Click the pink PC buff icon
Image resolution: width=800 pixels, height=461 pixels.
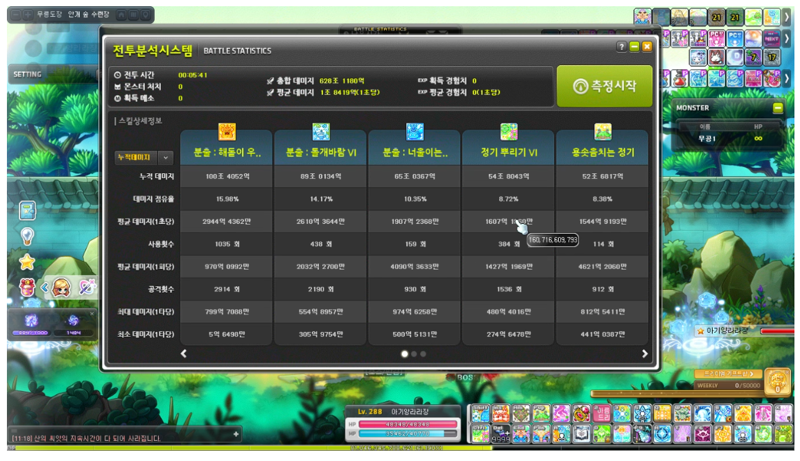(x=716, y=38)
